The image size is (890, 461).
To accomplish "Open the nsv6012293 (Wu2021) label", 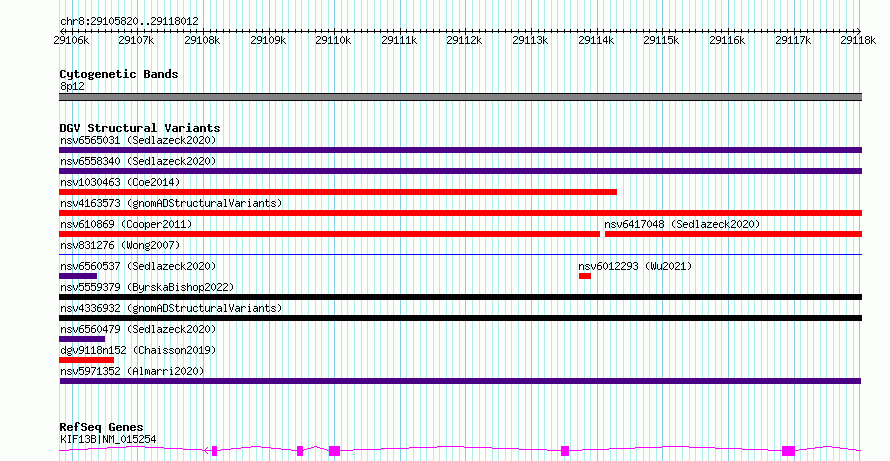I will tap(635, 266).
